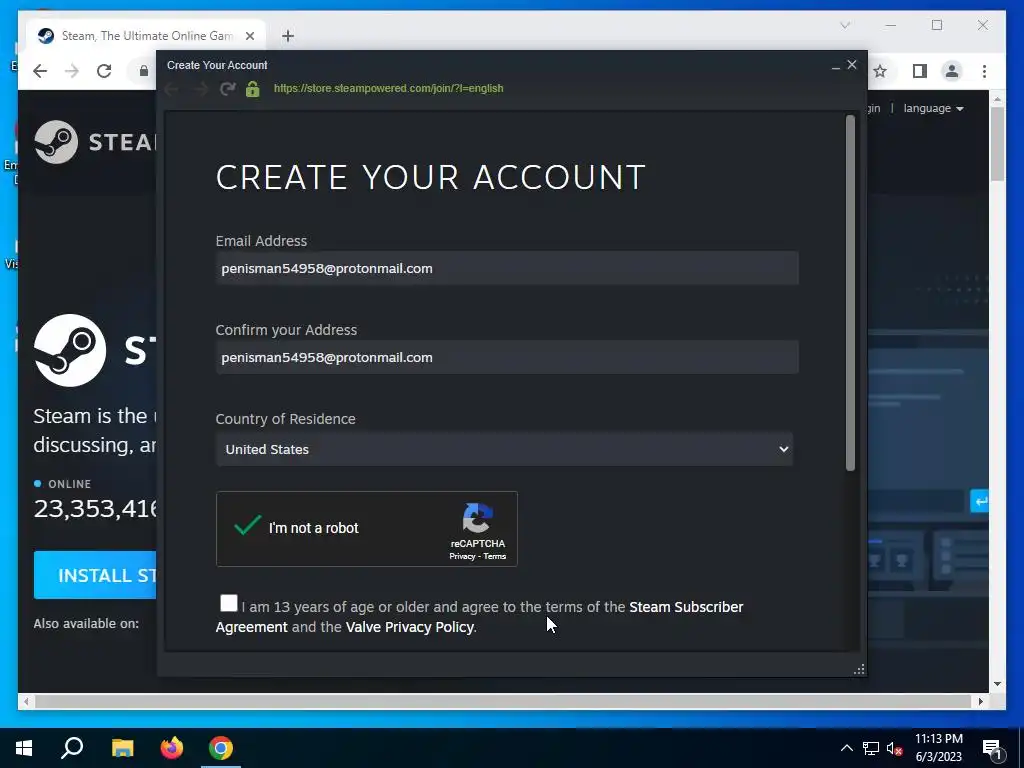Click the Email Address input field
Viewport: 1024px width, 768px height.
tap(507, 268)
